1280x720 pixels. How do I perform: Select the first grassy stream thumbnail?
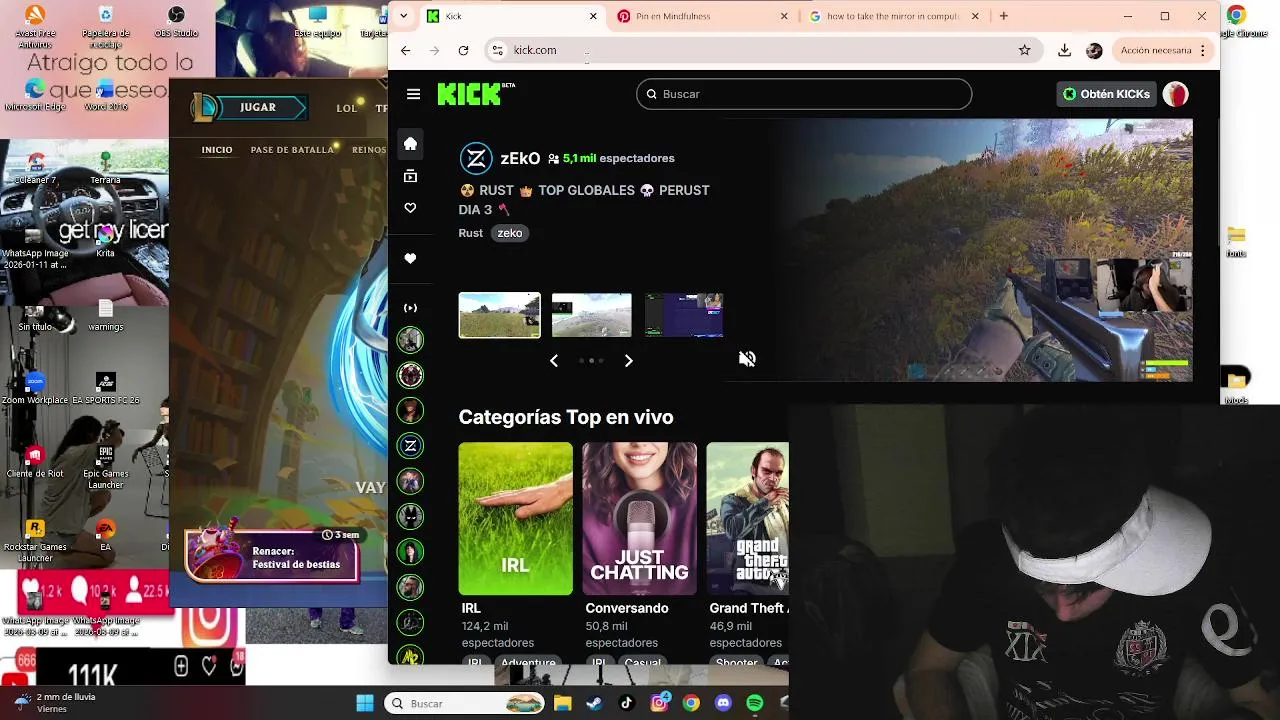pos(499,315)
